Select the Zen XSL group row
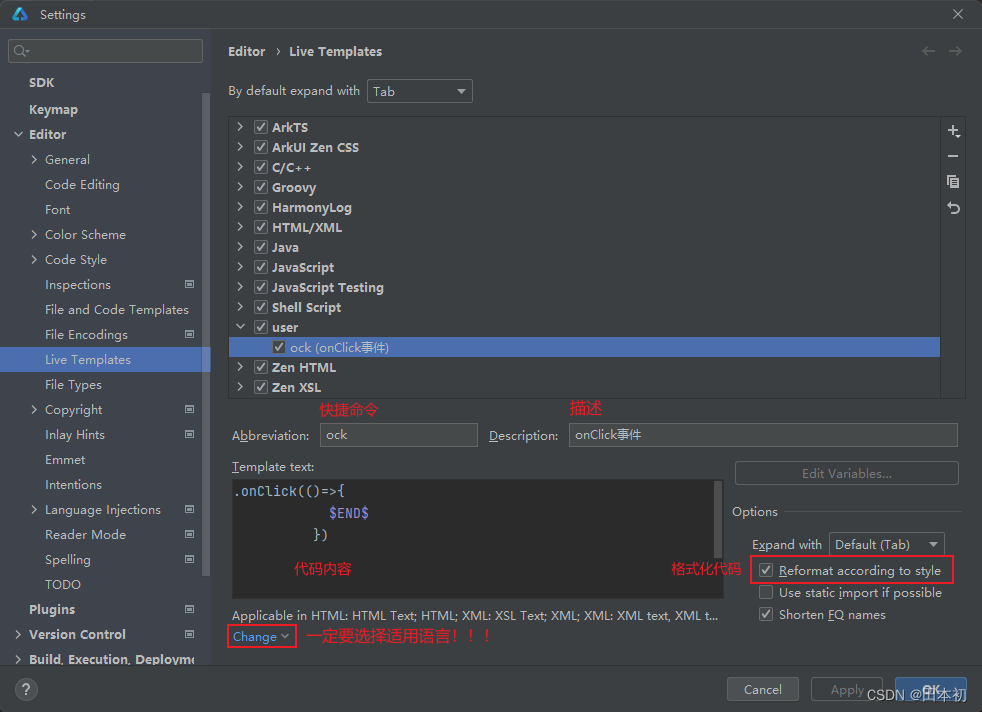Image resolution: width=982 pixels, height=712 pixels. click(584, 387)
